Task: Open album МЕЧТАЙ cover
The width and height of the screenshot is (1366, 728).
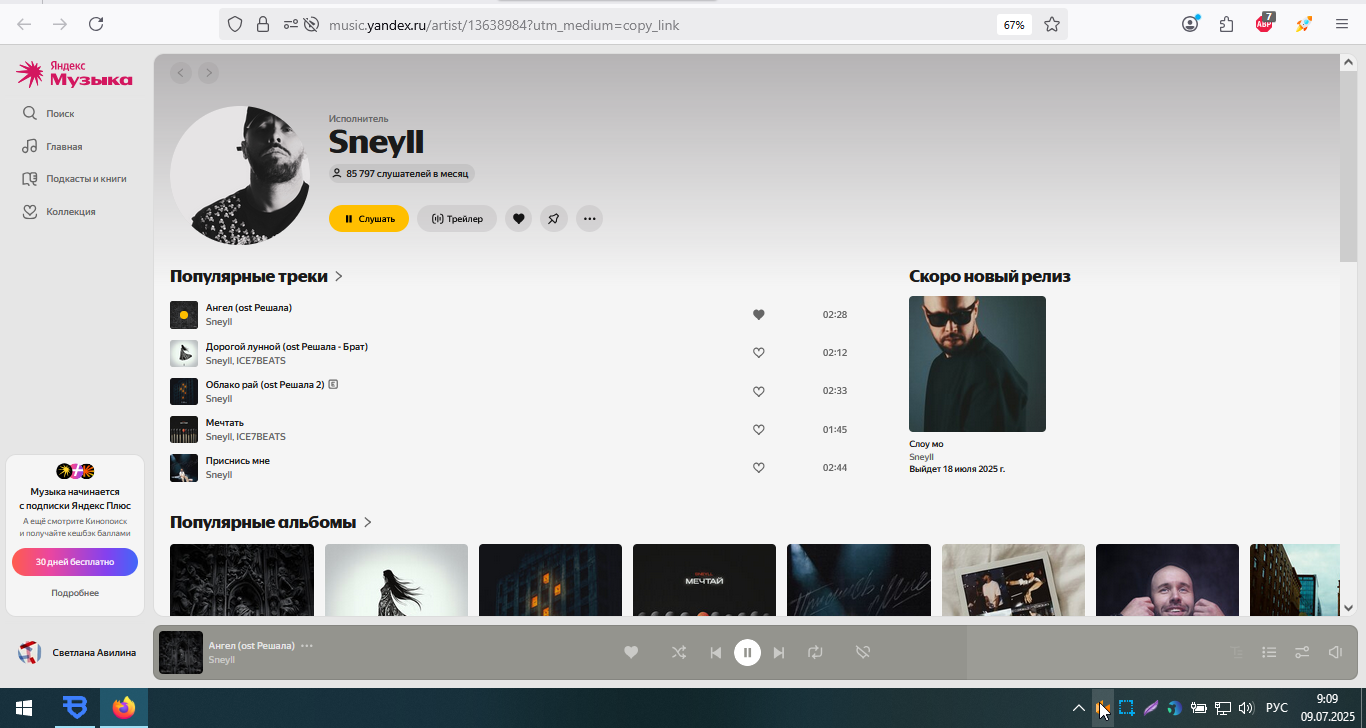Action: click(704, 580)
